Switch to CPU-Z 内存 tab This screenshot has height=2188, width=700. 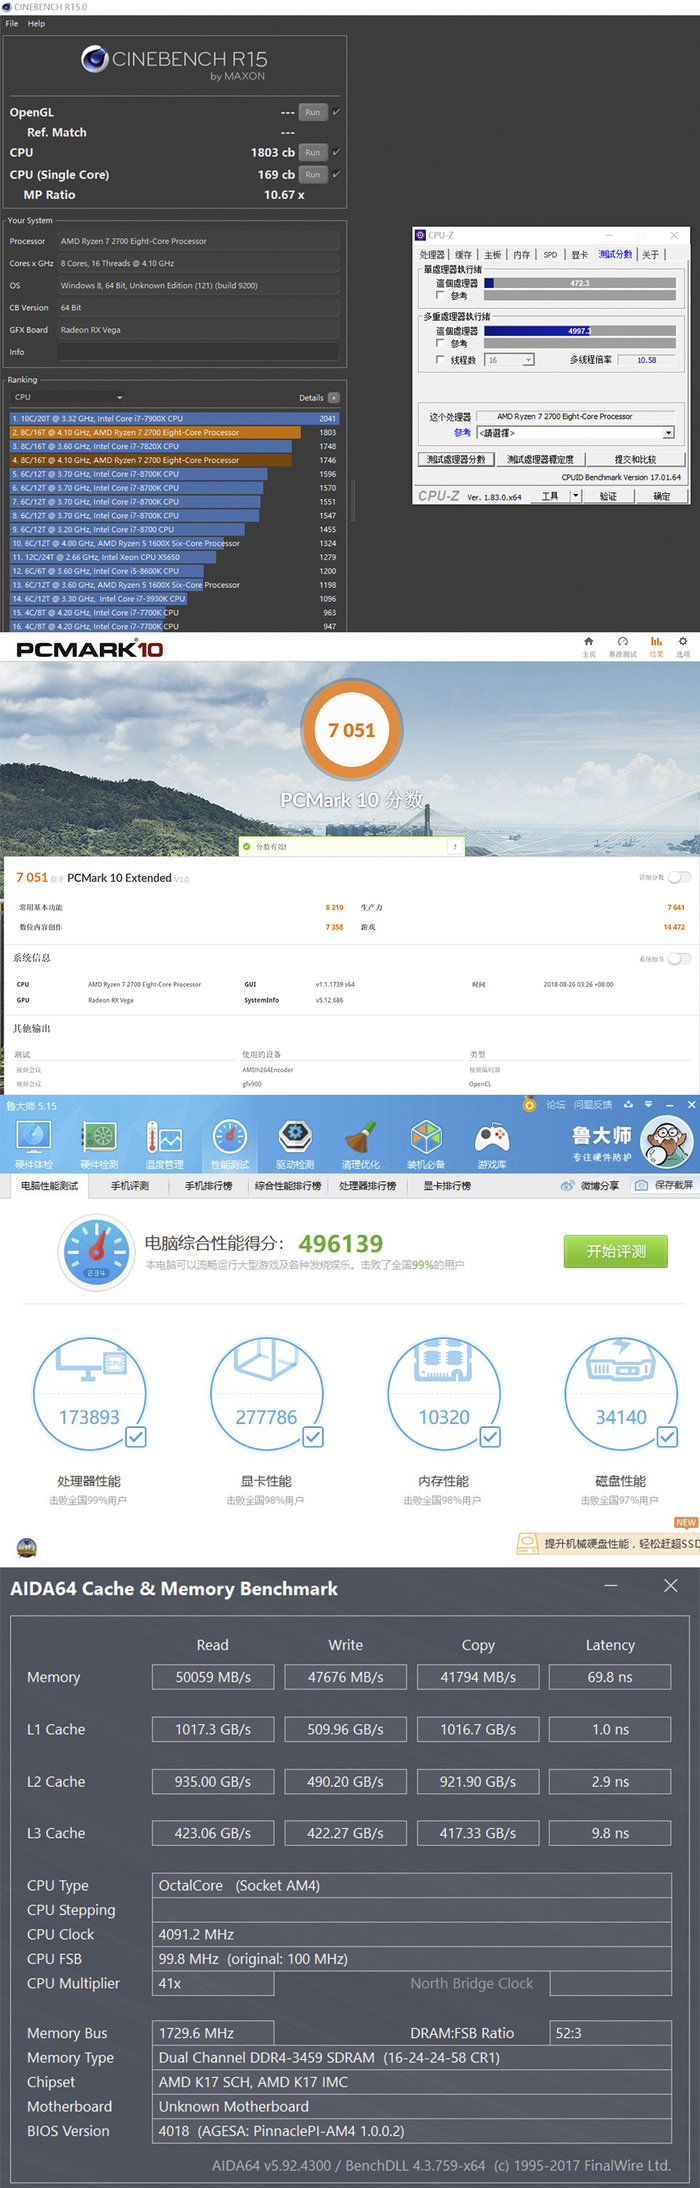coord(522,255)
